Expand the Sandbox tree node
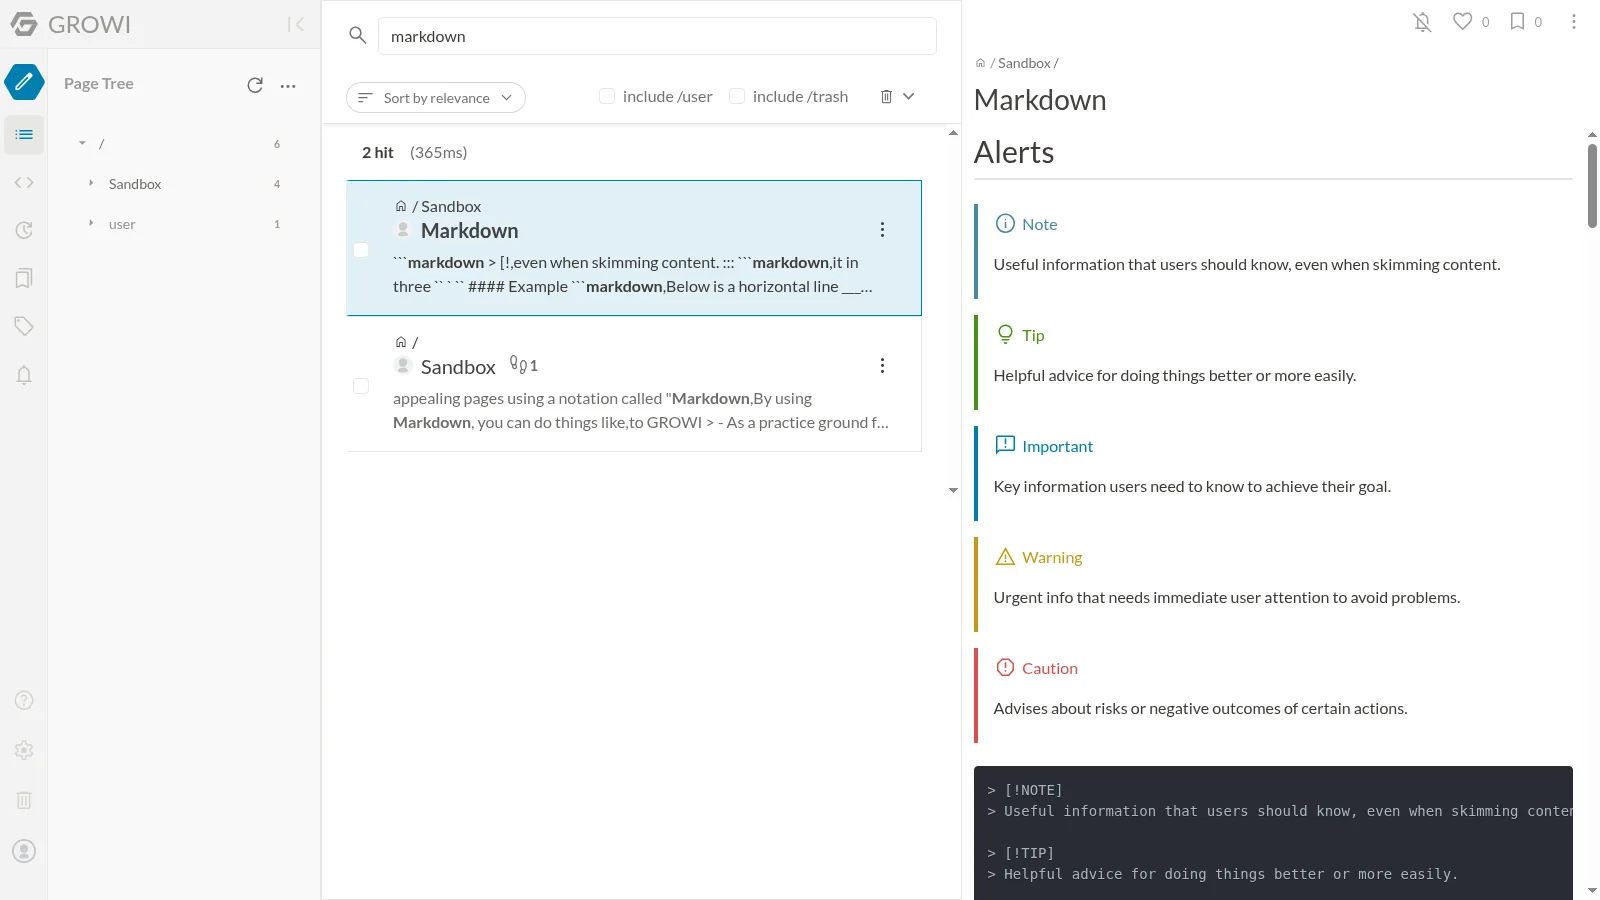This screenshot has width=1600, height=900. pyautogui.click(x=90, y=183)
